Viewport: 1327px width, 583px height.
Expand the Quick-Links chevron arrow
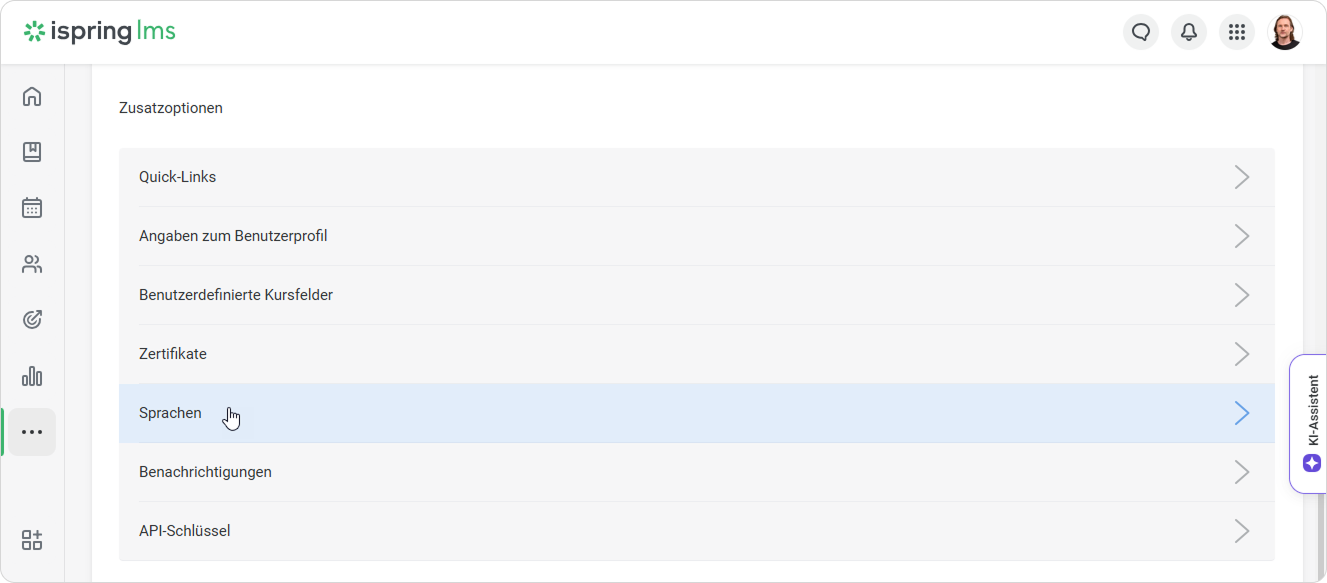pos(1242,177)
